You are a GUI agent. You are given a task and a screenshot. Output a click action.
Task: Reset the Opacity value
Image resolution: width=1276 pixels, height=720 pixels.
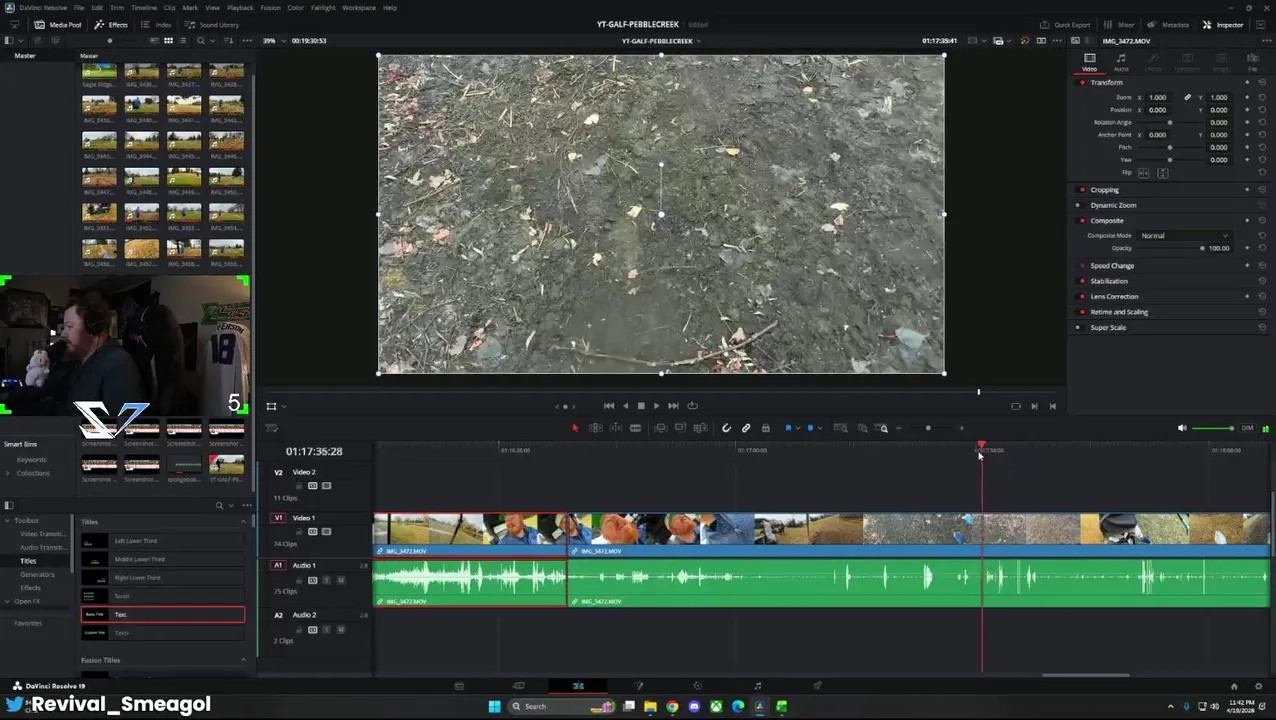1262,248
